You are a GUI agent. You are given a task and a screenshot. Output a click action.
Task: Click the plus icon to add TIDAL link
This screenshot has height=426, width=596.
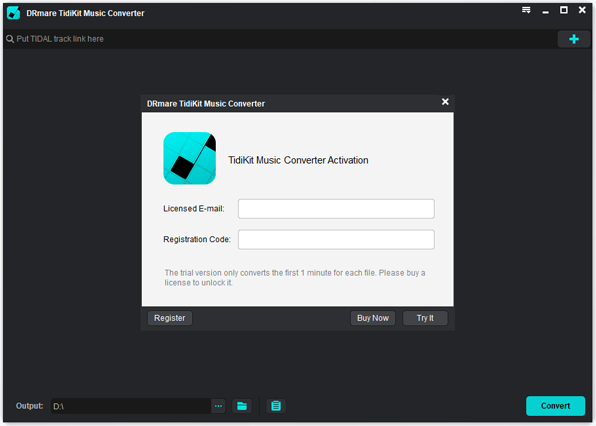(x=574, y=39)
